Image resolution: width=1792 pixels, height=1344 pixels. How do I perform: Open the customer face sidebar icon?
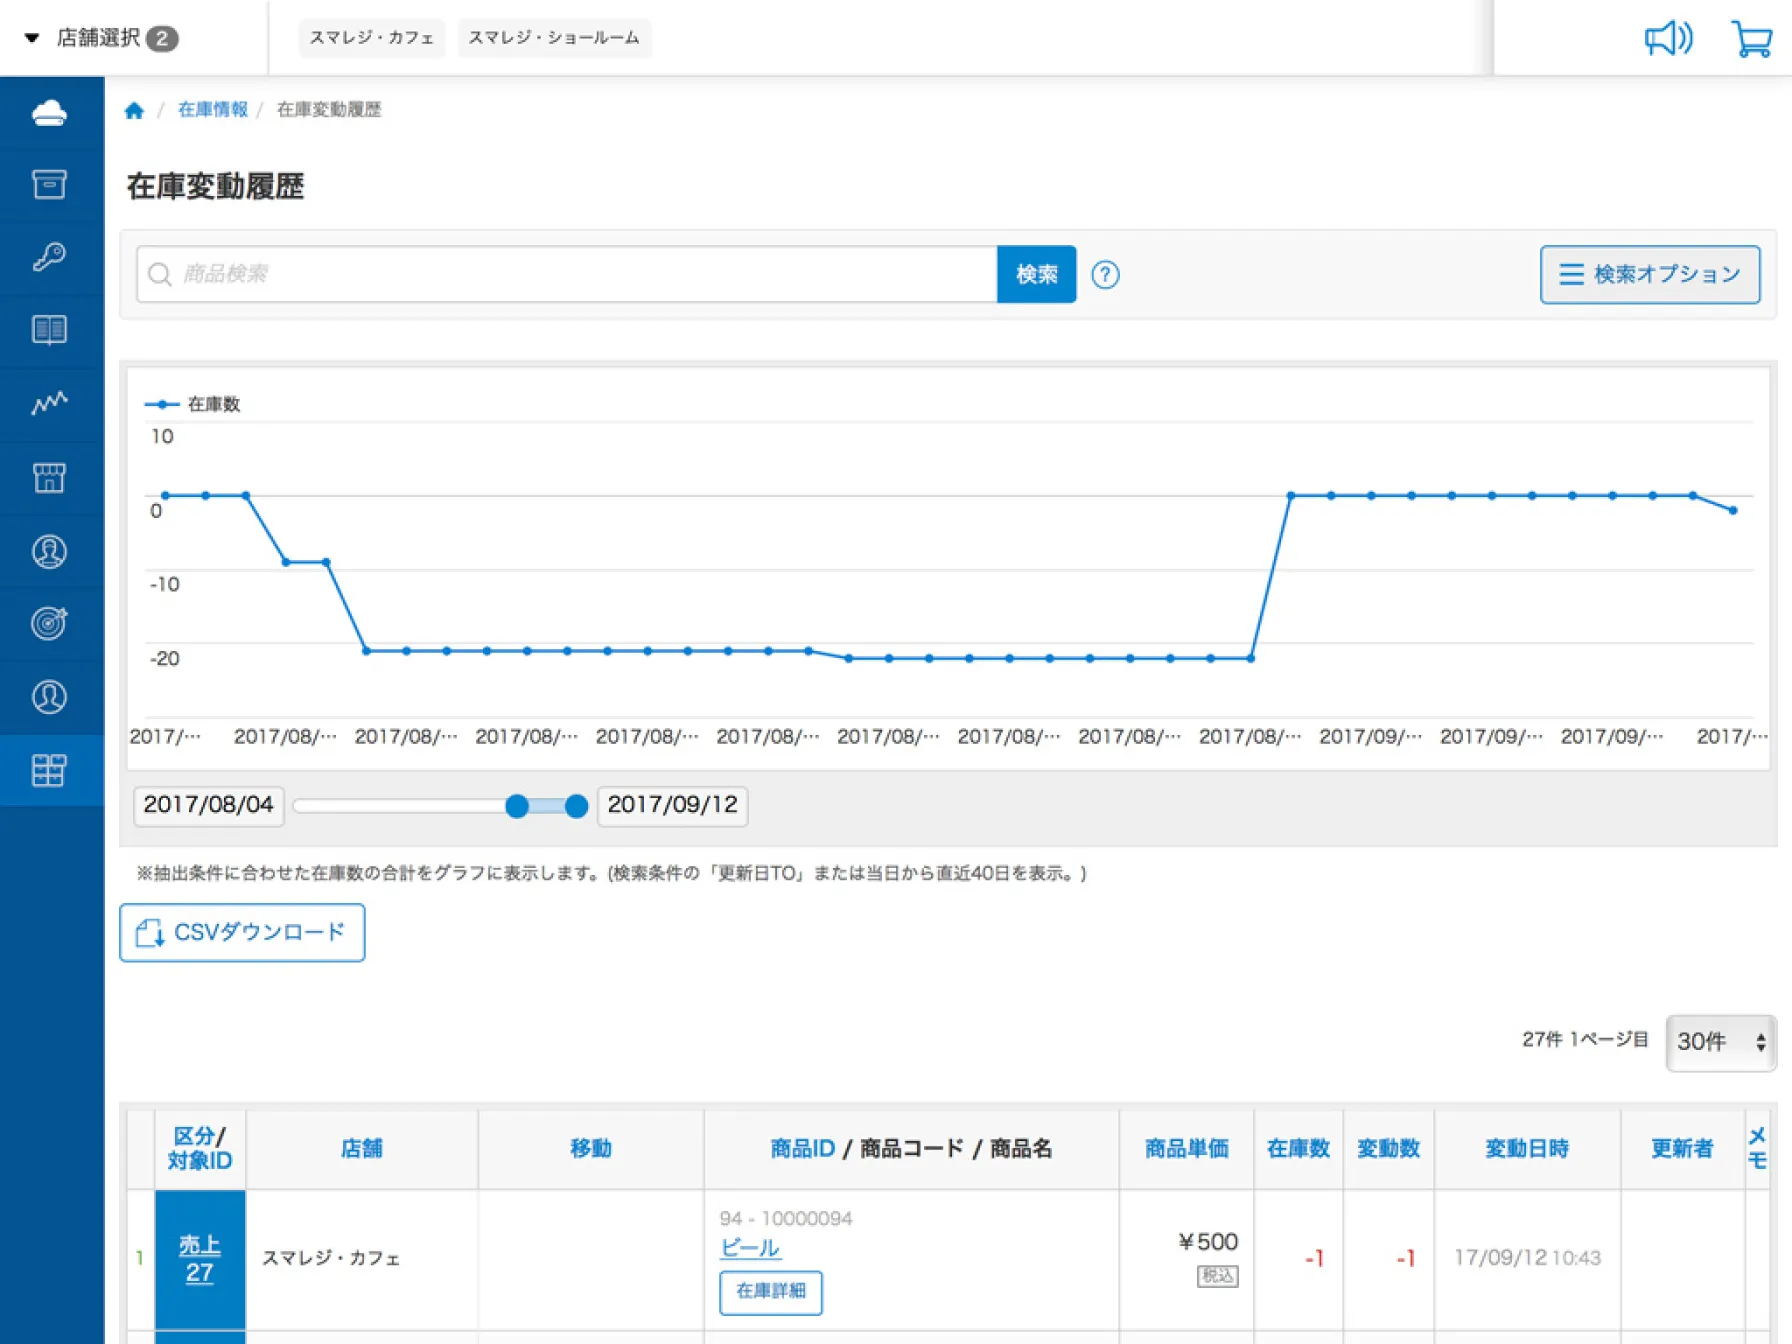pos(49,551)
